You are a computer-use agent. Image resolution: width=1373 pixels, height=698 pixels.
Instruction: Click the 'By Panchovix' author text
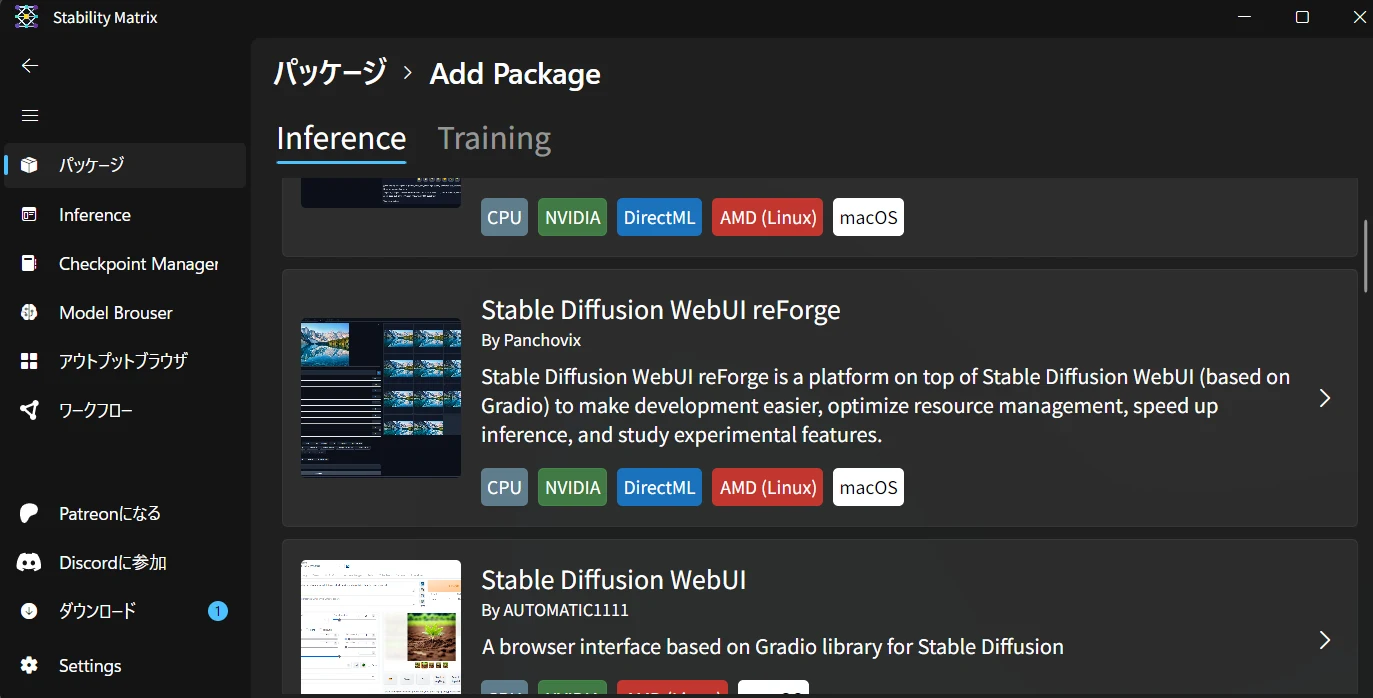tap(531, 340)
